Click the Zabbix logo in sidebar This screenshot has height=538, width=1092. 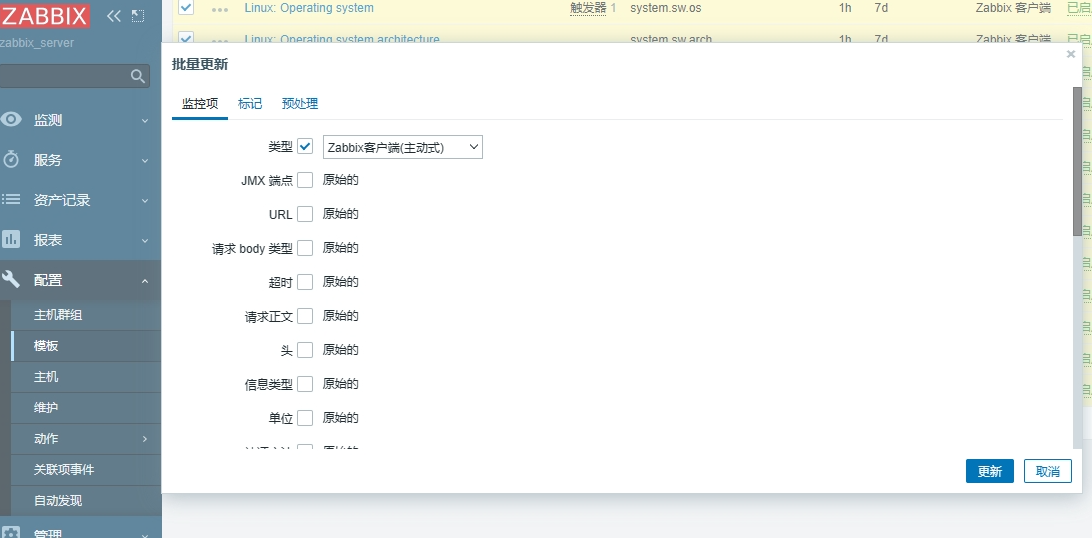[x=45, y=16]
